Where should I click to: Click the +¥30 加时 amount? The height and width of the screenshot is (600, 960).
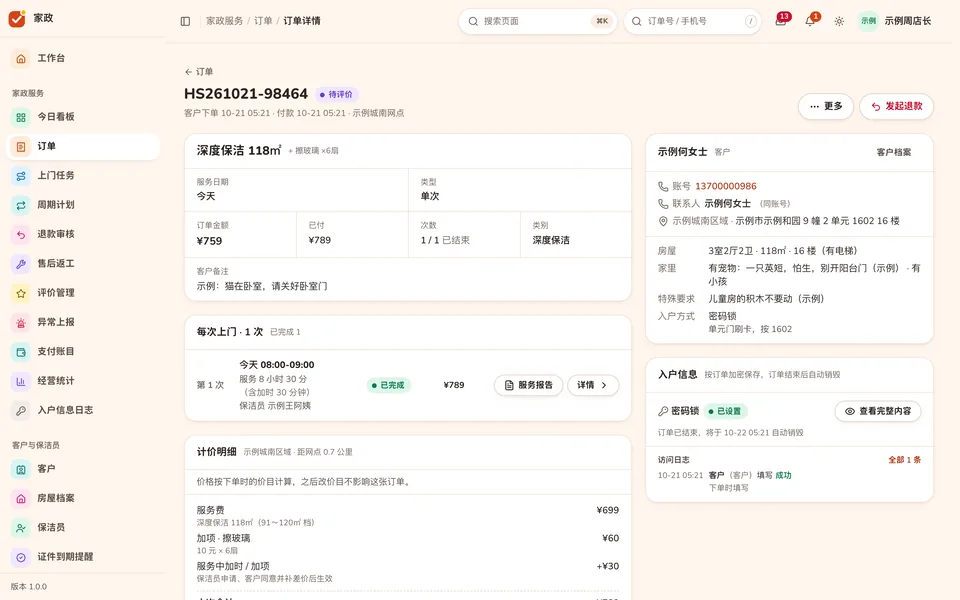pyautogui.click(x=607, y=566)
